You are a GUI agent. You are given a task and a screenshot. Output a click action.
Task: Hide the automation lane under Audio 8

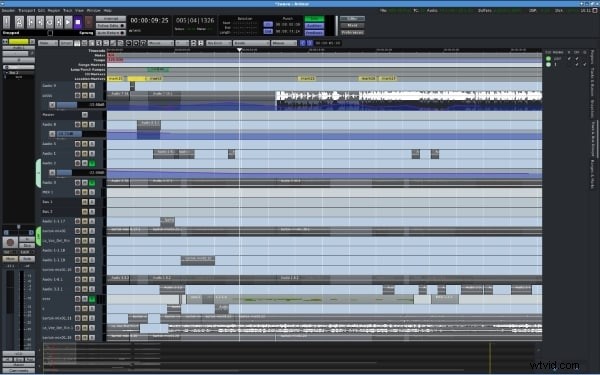click(x=52, y=134)
